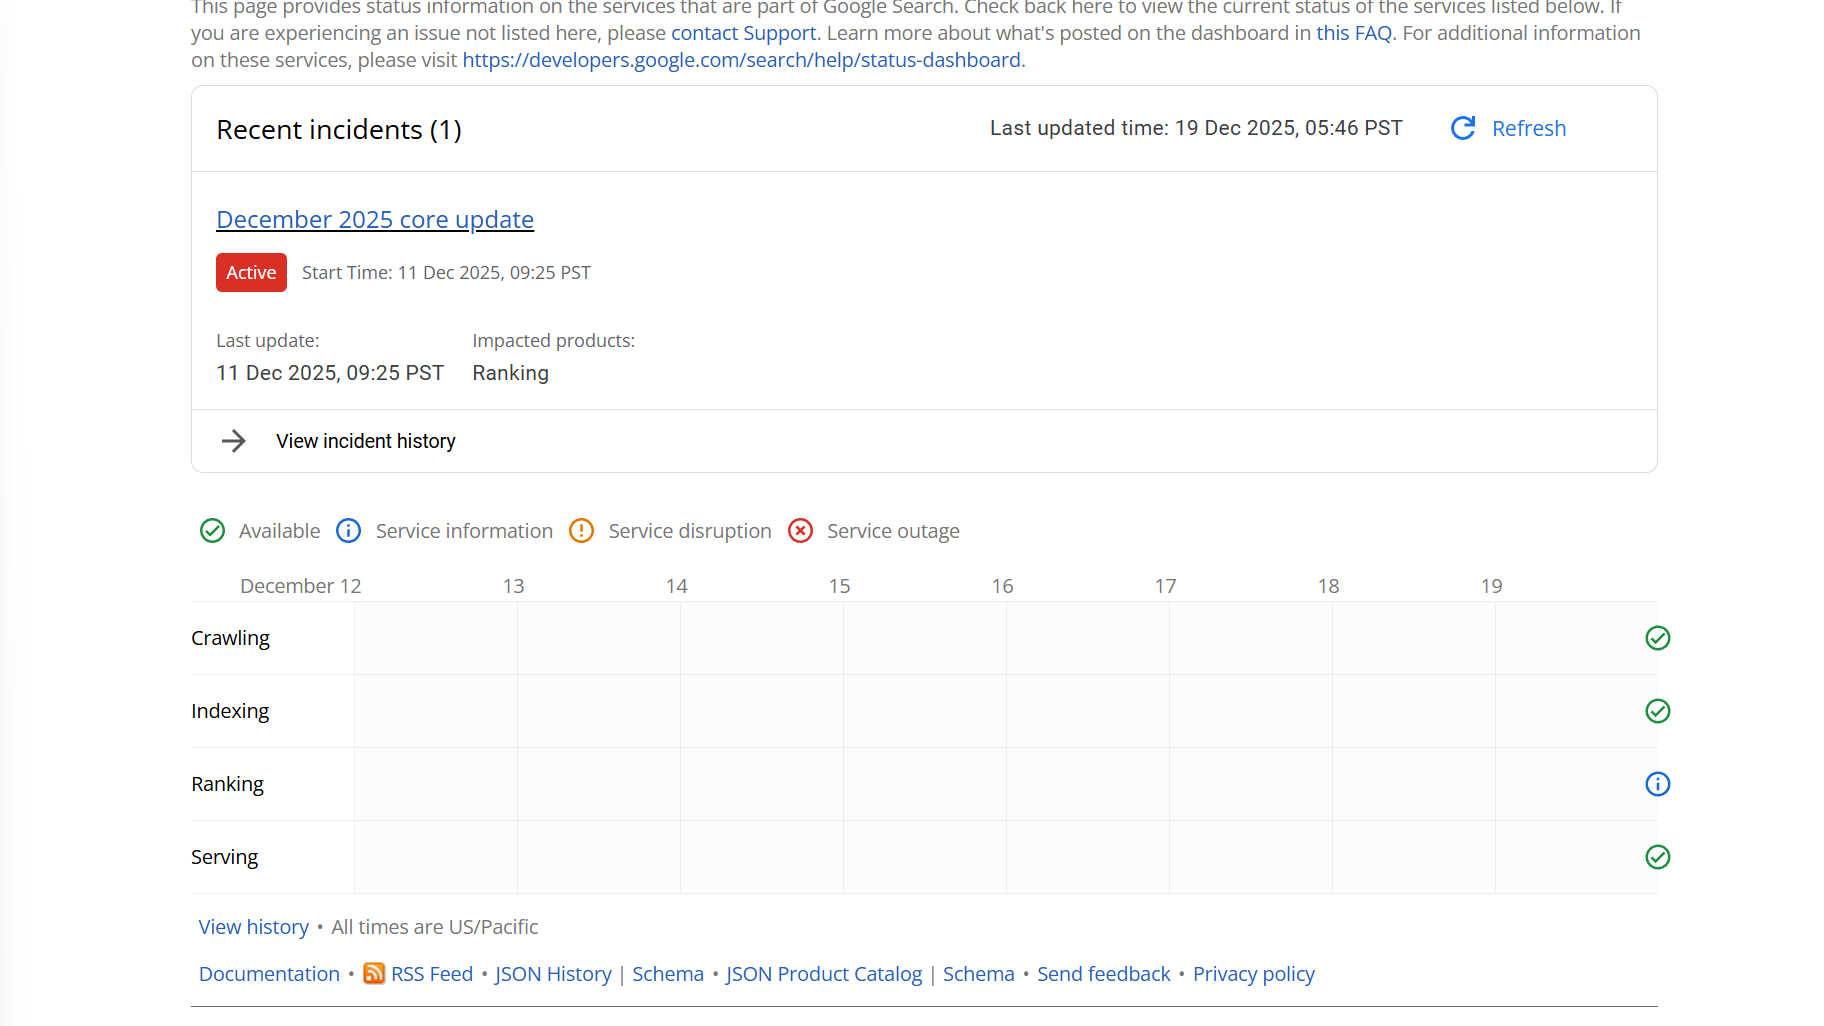Screen dimensions: 1824x1026
Task: Expand View incident history
Action: [366, 441]
